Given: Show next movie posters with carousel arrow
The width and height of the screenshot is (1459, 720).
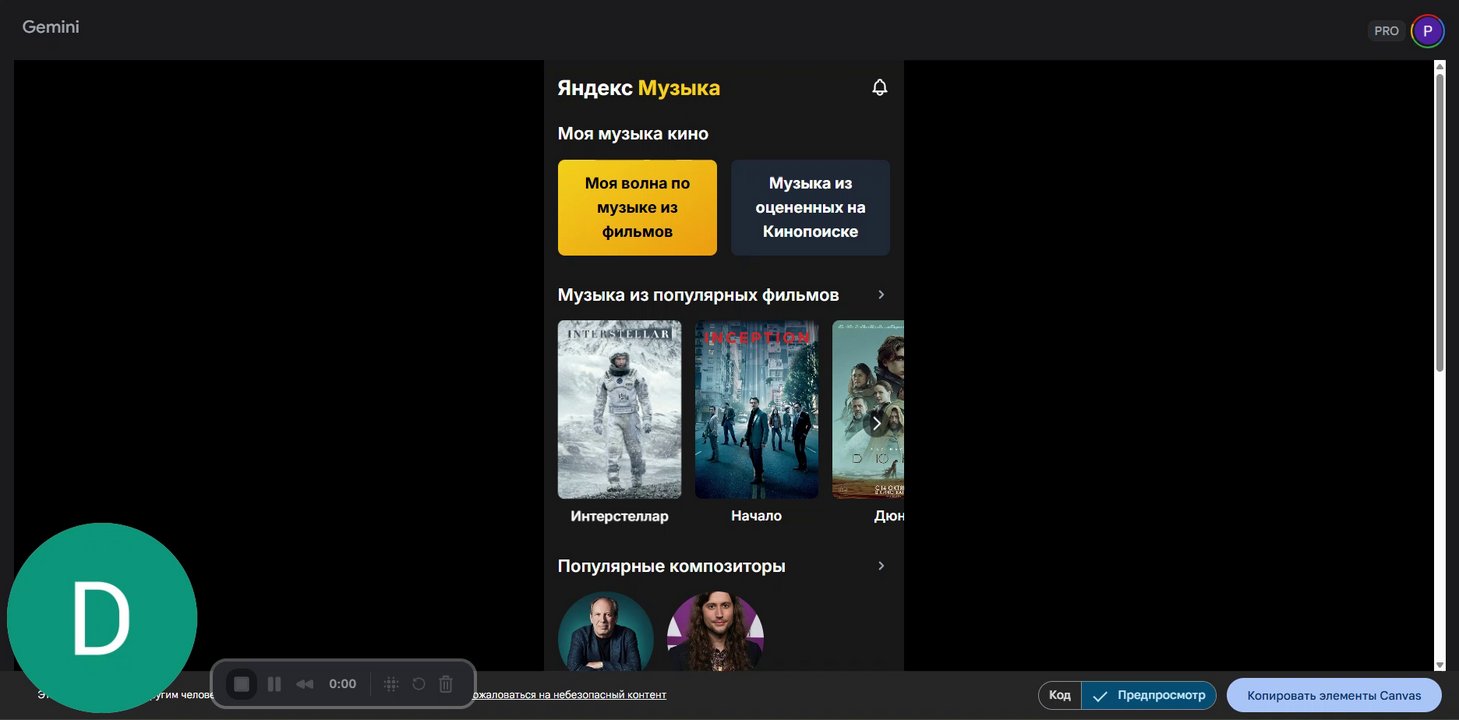Looking at the screenshot, I should pos(877,423).
